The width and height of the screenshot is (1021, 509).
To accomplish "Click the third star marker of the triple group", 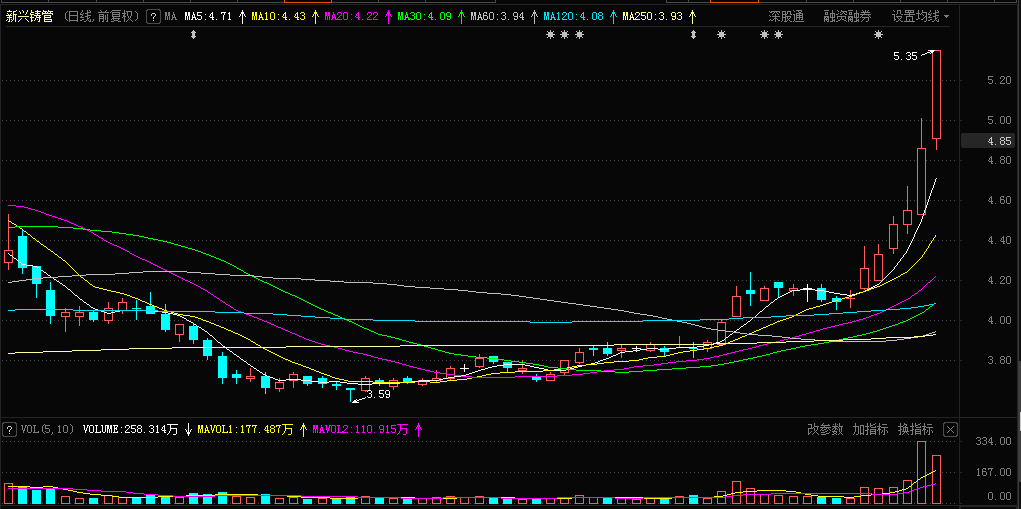I will coord(580,34).
